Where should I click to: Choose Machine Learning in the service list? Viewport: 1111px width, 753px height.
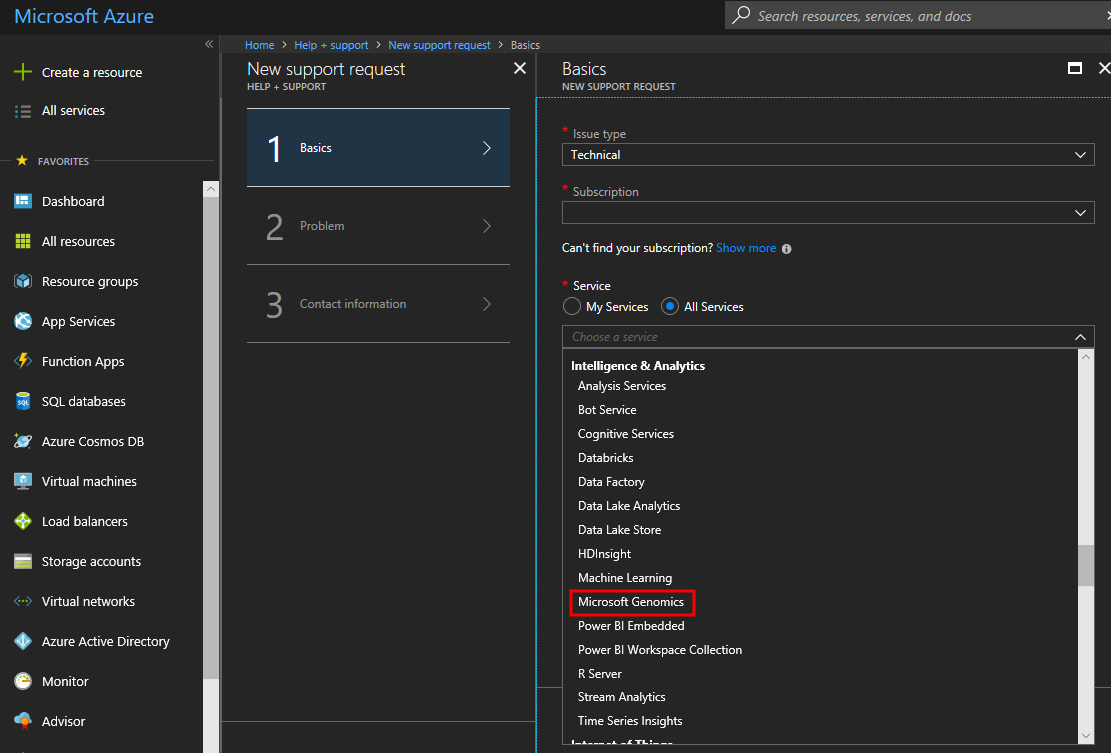tap(625, 578)
